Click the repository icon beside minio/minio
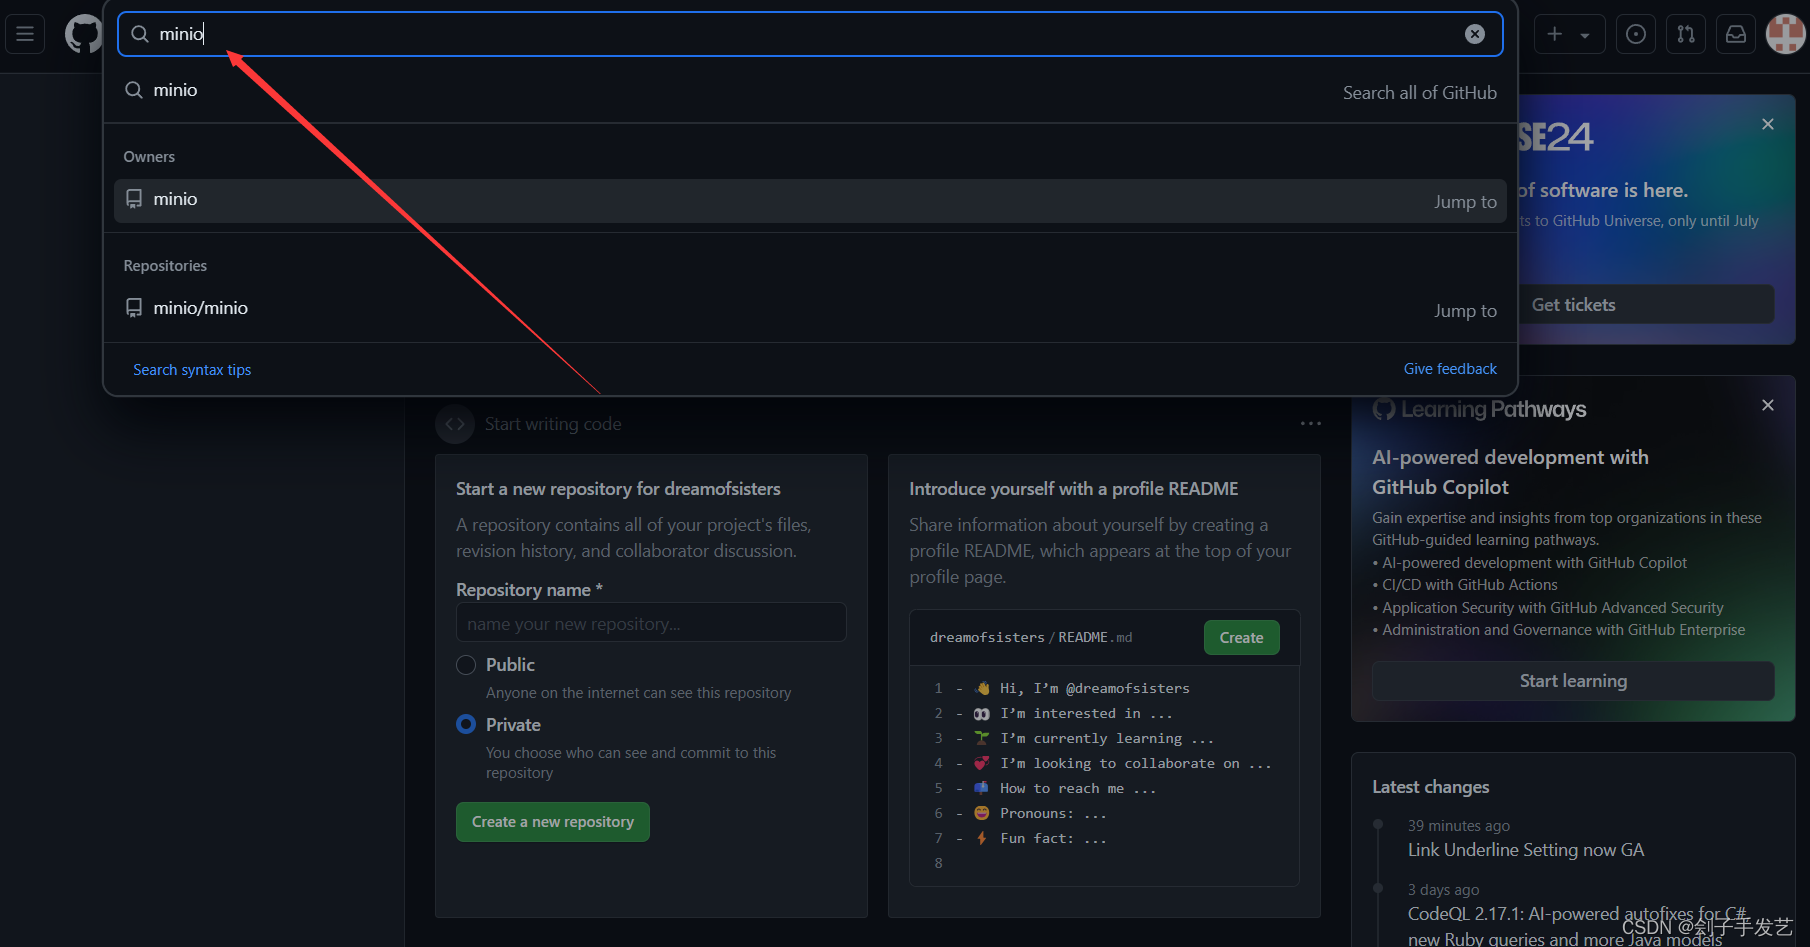Viewport: 1810px width, 947px height. 134,308
